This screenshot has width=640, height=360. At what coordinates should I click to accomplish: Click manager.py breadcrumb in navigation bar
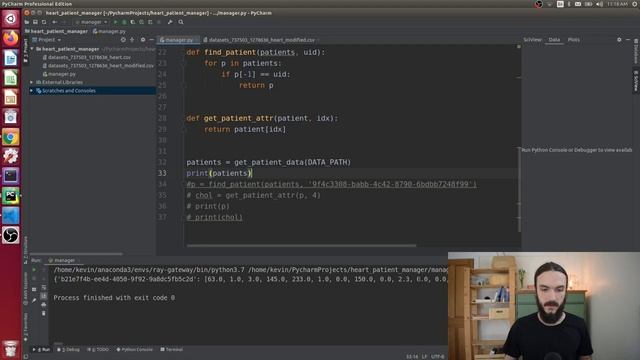(x=109, y=31)
